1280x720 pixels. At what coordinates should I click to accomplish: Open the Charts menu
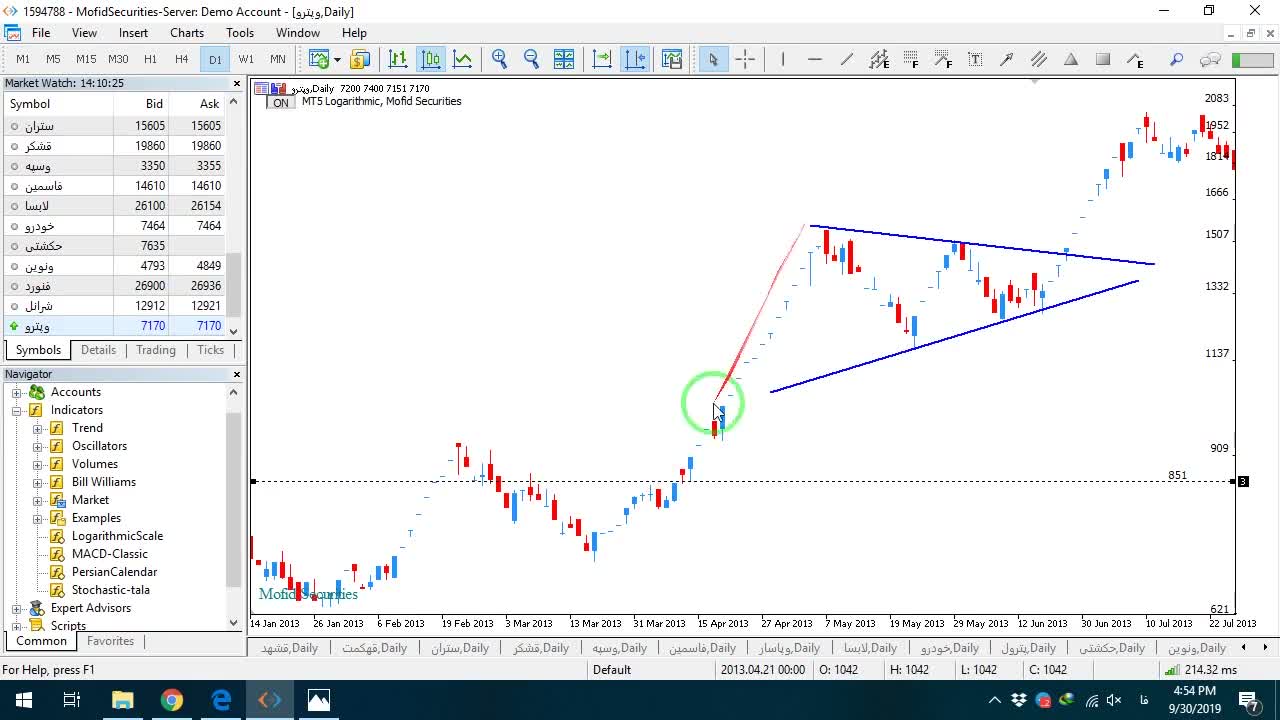[187, 33]
